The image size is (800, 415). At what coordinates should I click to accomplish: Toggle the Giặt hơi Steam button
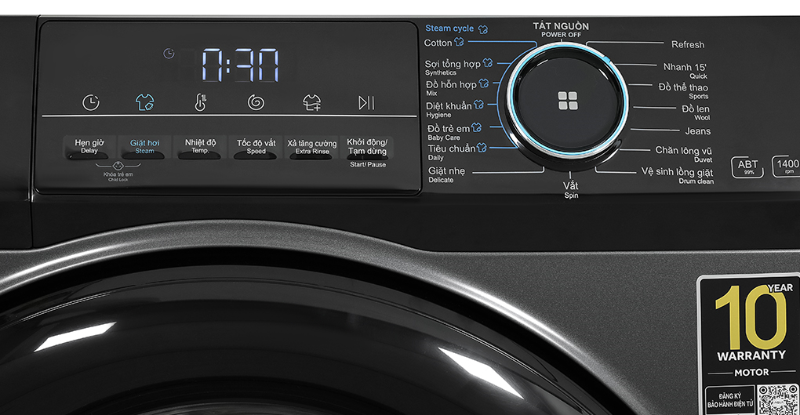pos(144,148)
